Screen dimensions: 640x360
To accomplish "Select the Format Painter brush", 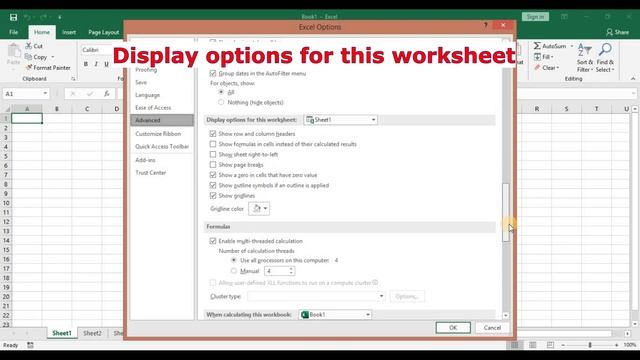I will (29, 67).
